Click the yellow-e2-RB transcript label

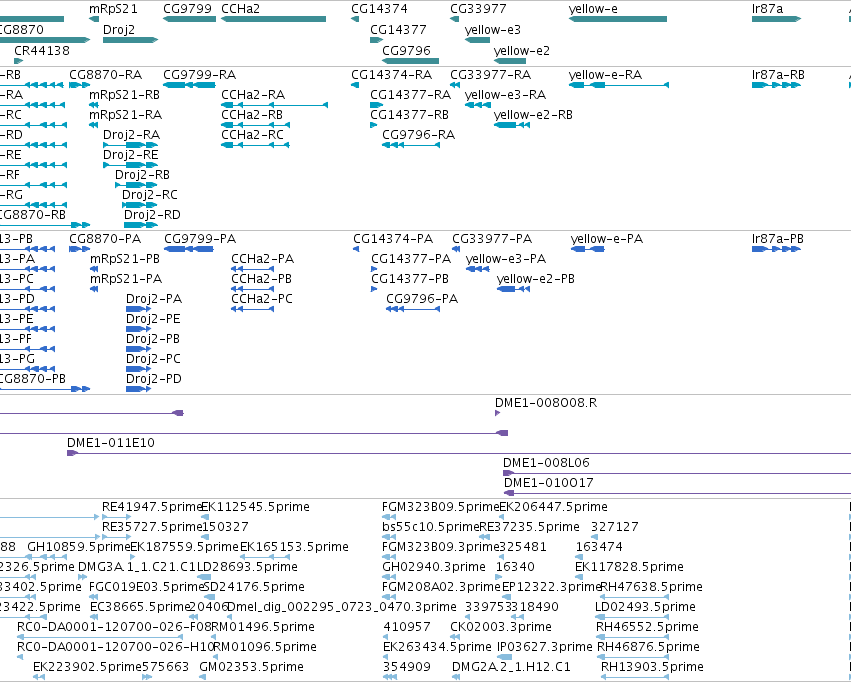(x=533, y=114)
